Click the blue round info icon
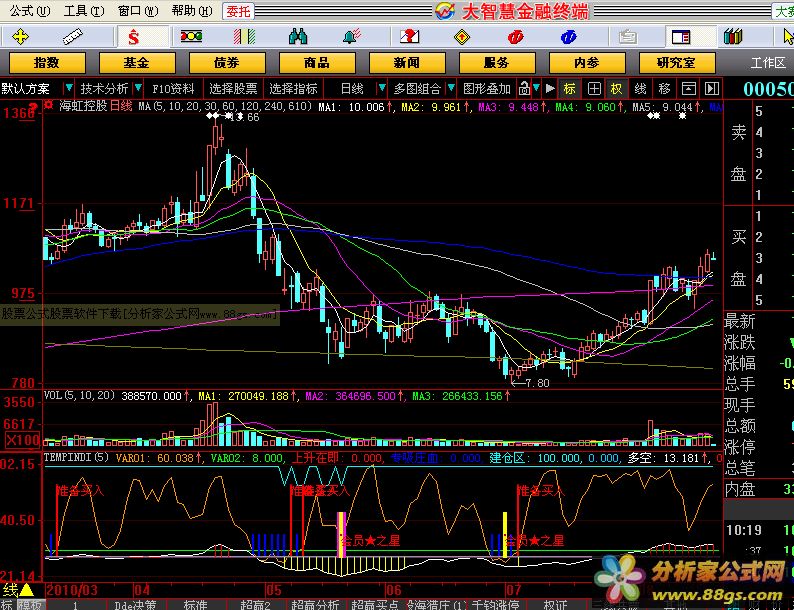 (568, 36)
